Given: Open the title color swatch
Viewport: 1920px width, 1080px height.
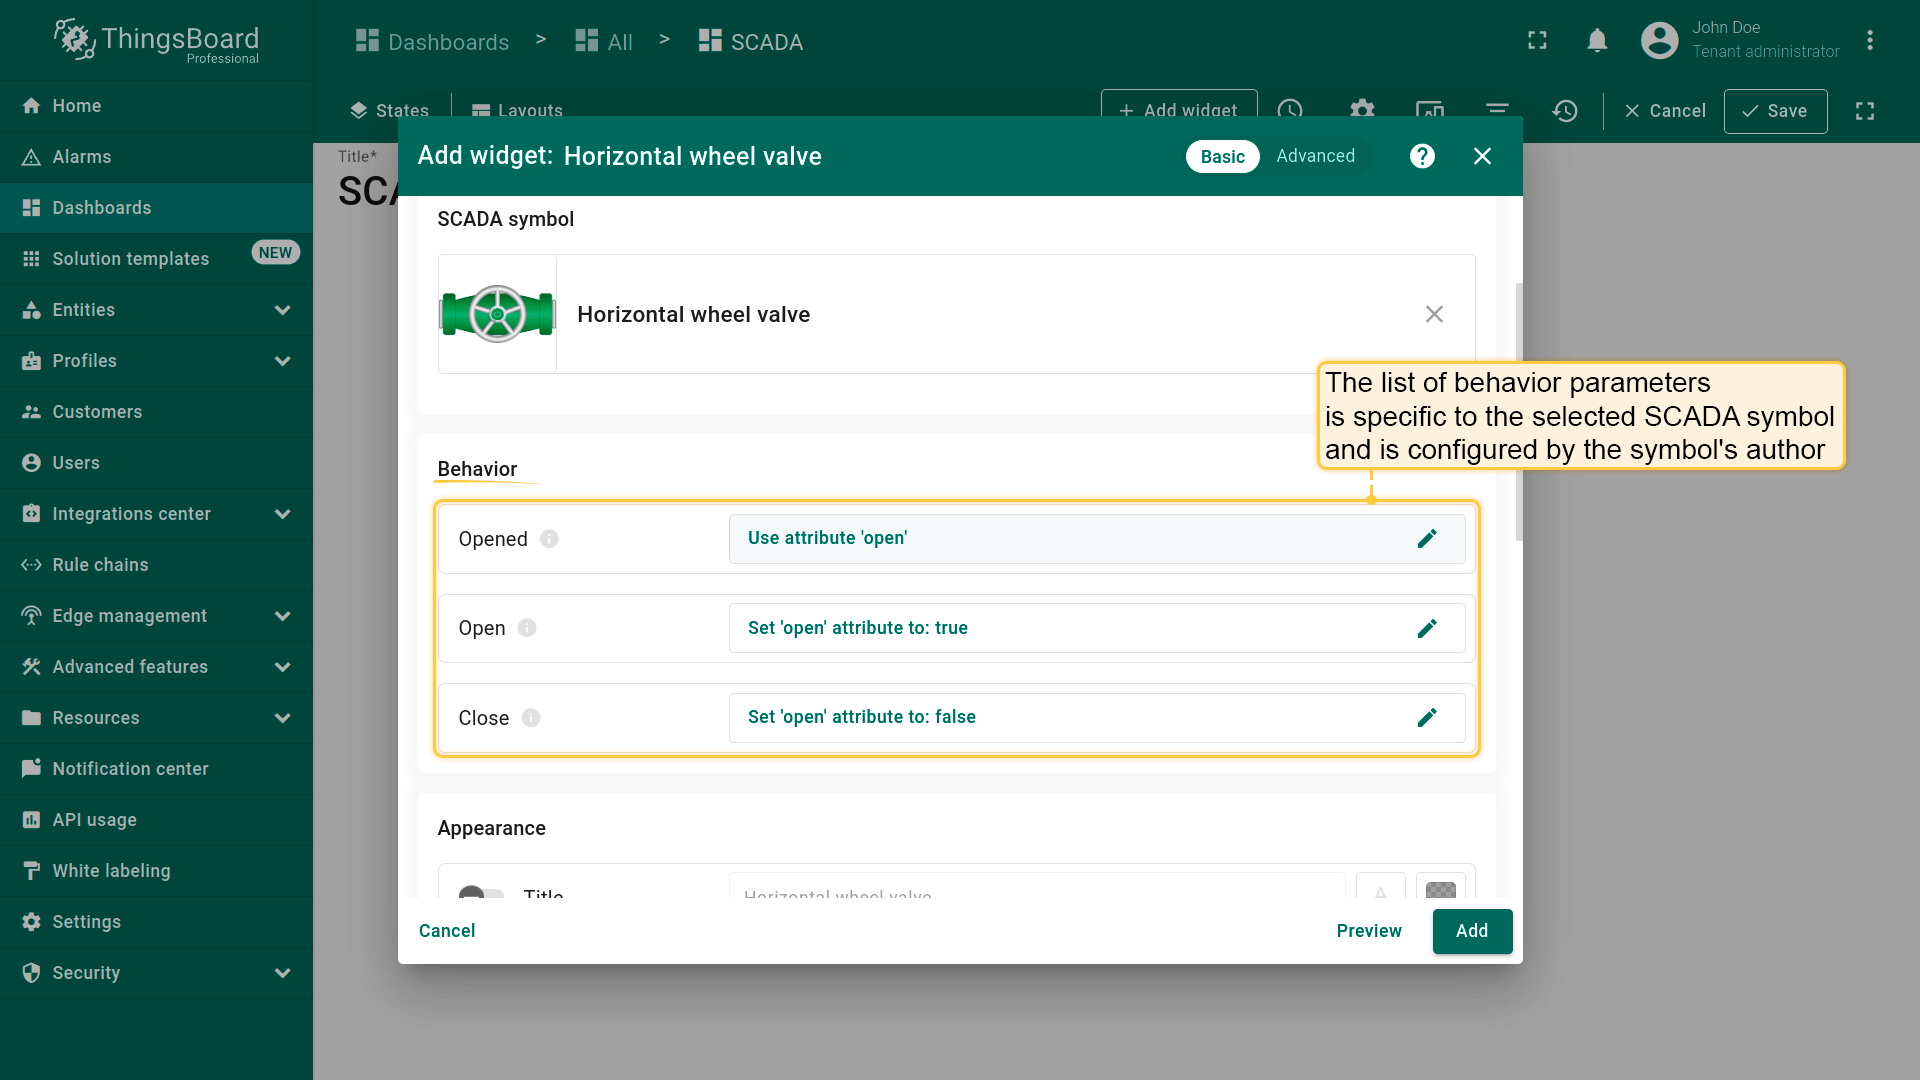Looking at the screenshot, I should point(1440,888).
